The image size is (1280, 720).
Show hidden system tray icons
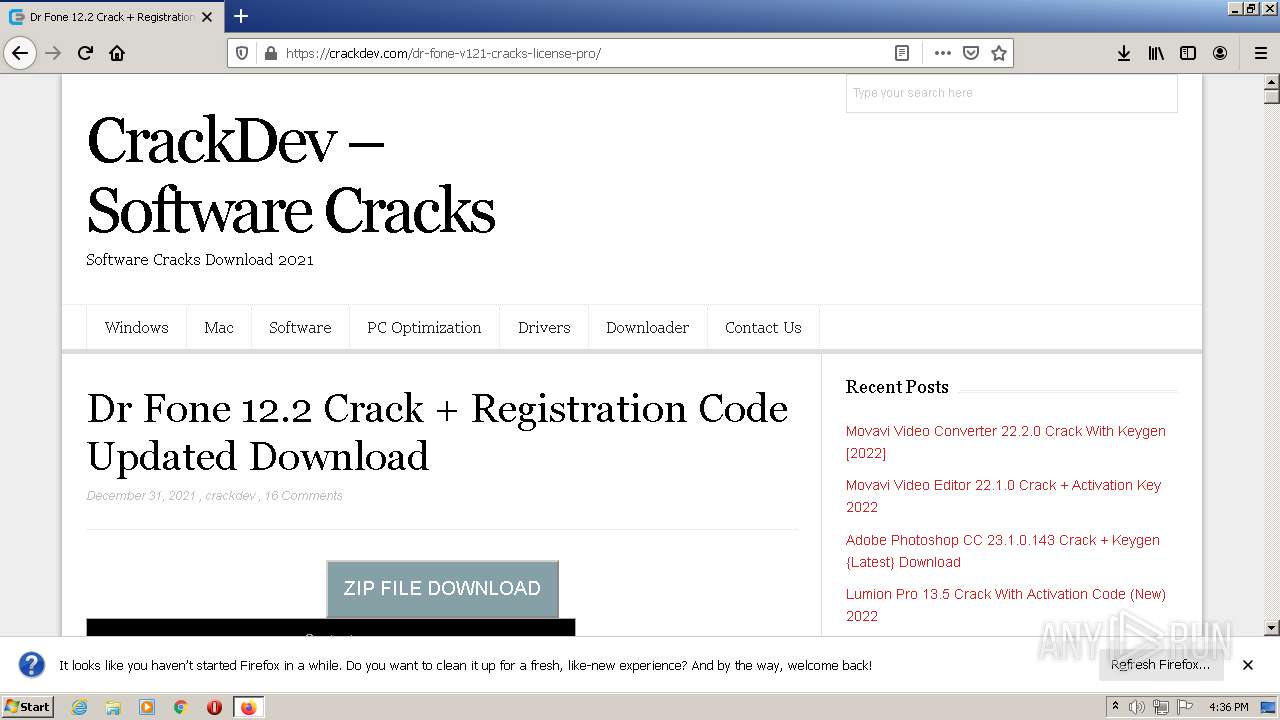click(x=1115, y=707)
